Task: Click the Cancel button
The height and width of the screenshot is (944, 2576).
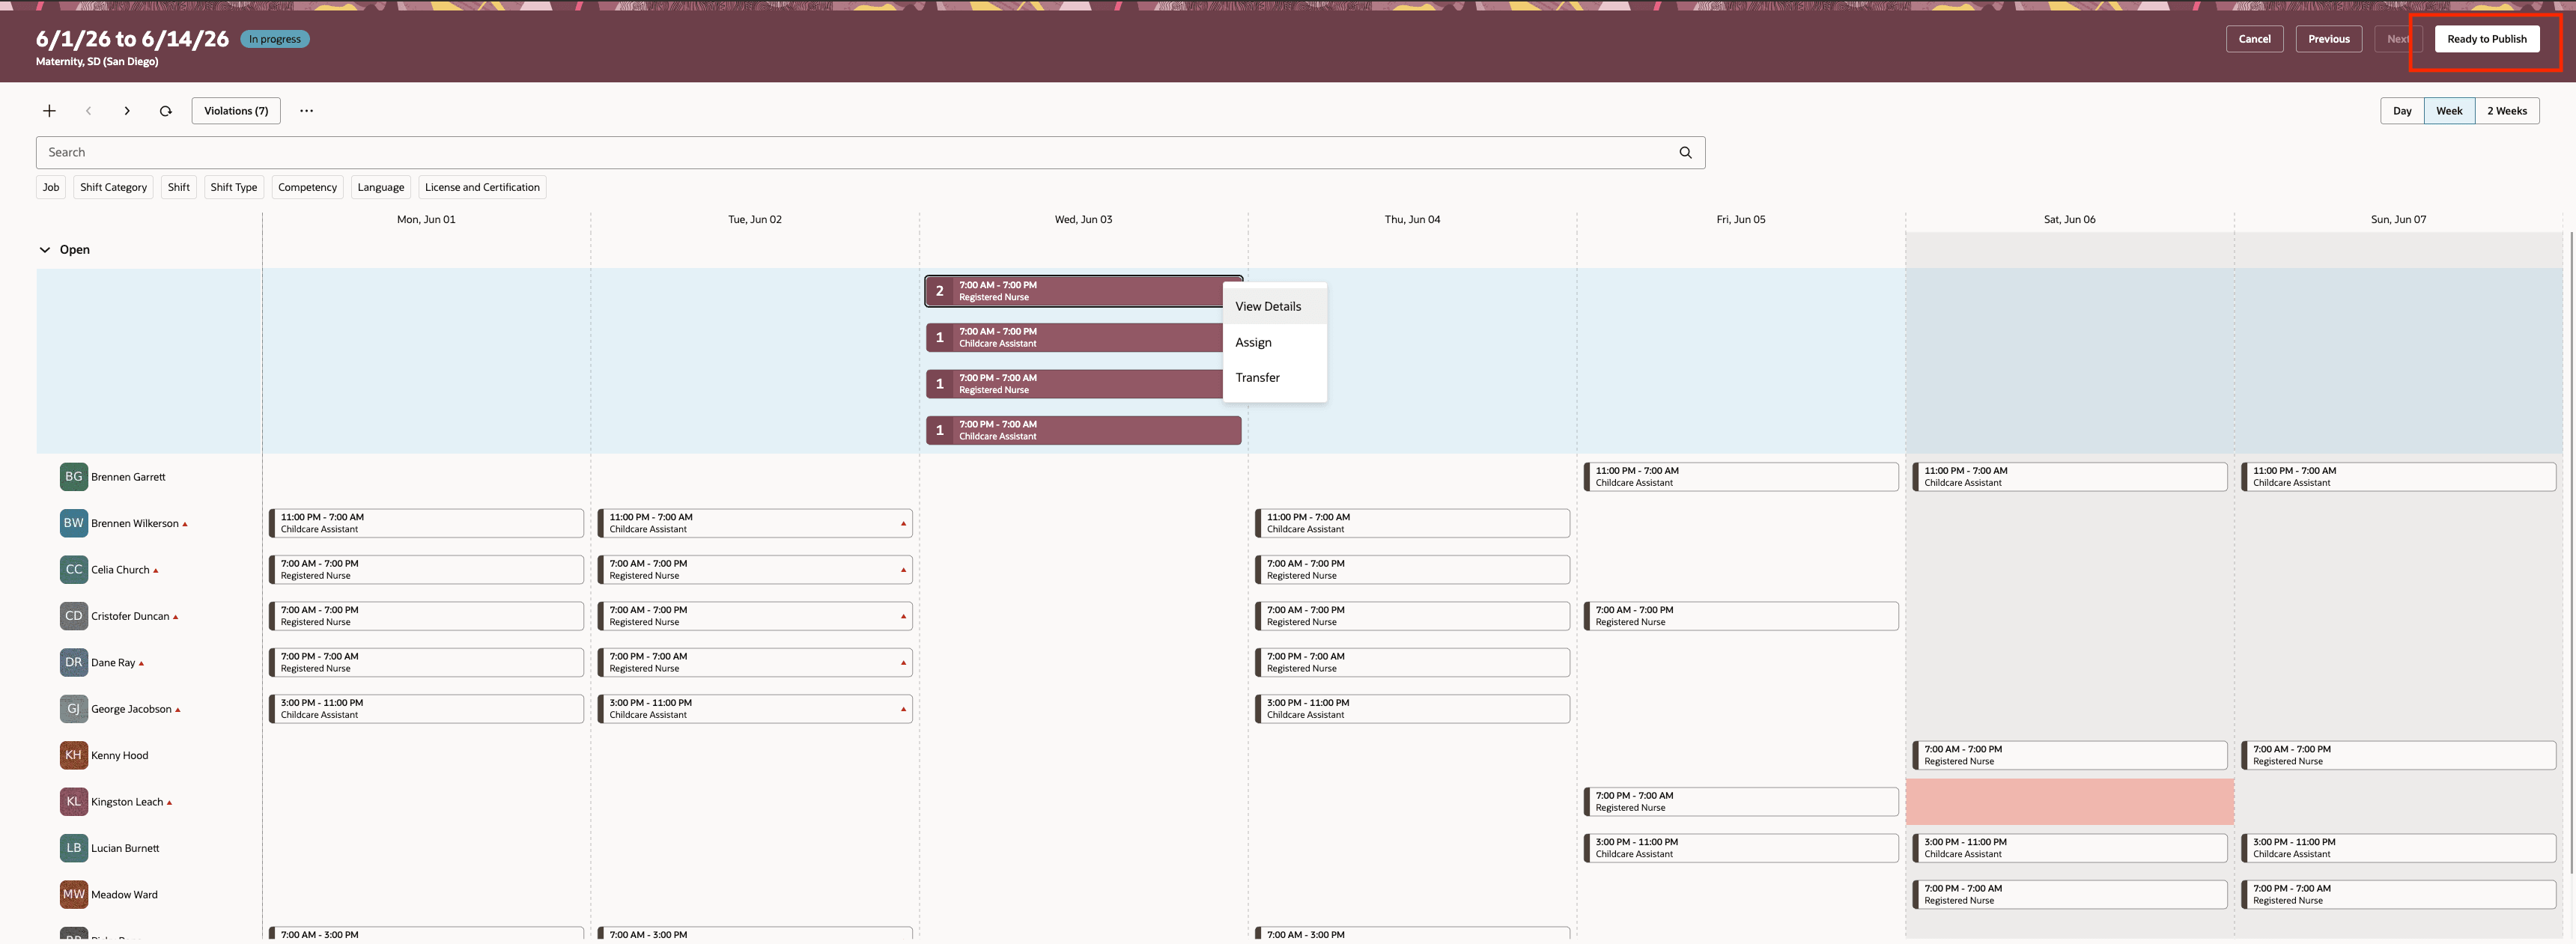Action: click(2254, 39)
